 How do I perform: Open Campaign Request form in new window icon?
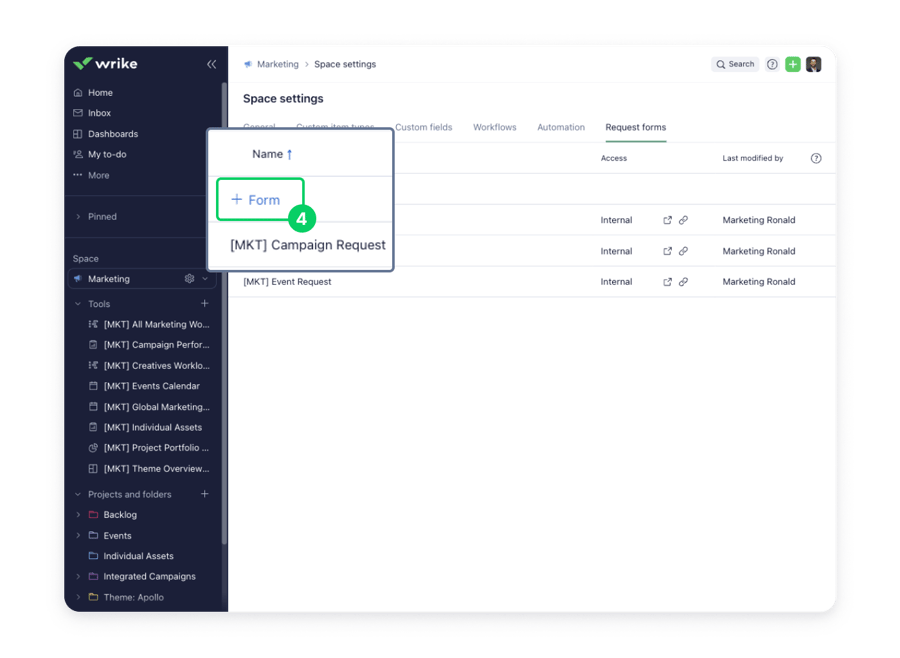point(668,220)
